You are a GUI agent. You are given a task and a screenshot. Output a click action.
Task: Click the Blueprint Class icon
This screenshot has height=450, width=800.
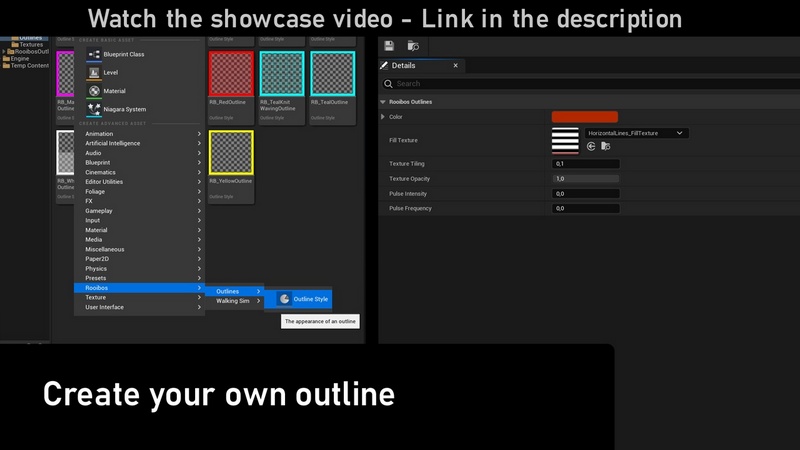(x=94, y=54)
